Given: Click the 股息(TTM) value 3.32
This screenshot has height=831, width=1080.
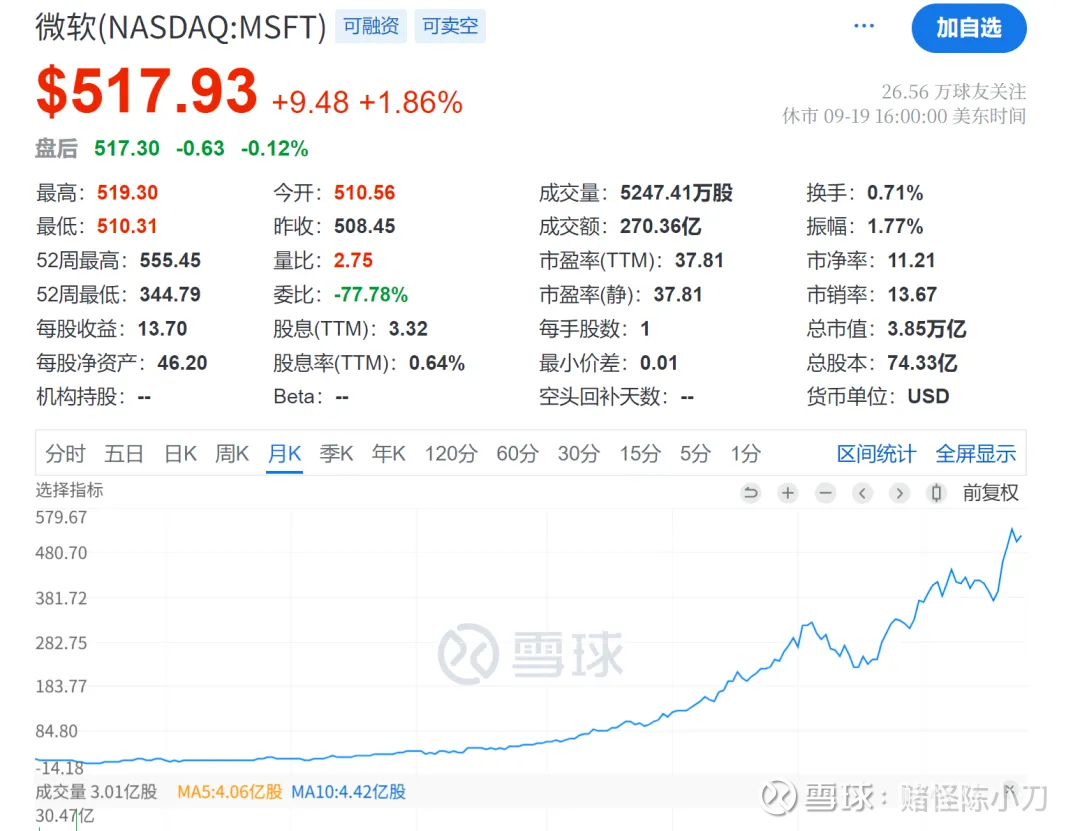Looking at the screenshot, I should [408, 329].
